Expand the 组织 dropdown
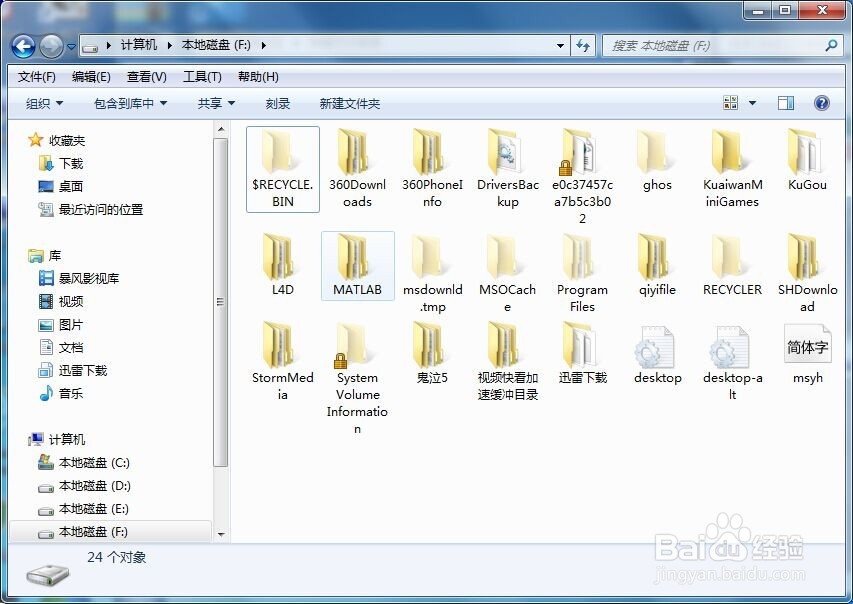The height and width of the screenshot is (604, 853). pyautogui.click(x=43, y=102)
